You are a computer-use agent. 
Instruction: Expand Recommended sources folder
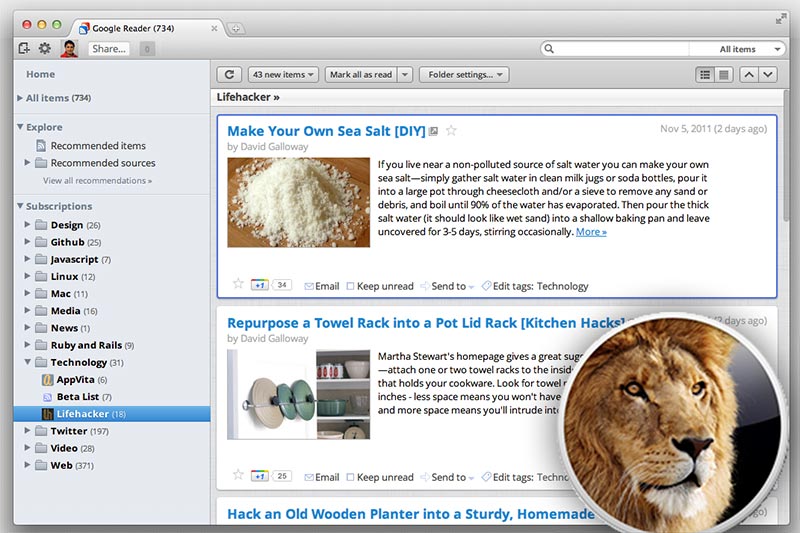28,162
